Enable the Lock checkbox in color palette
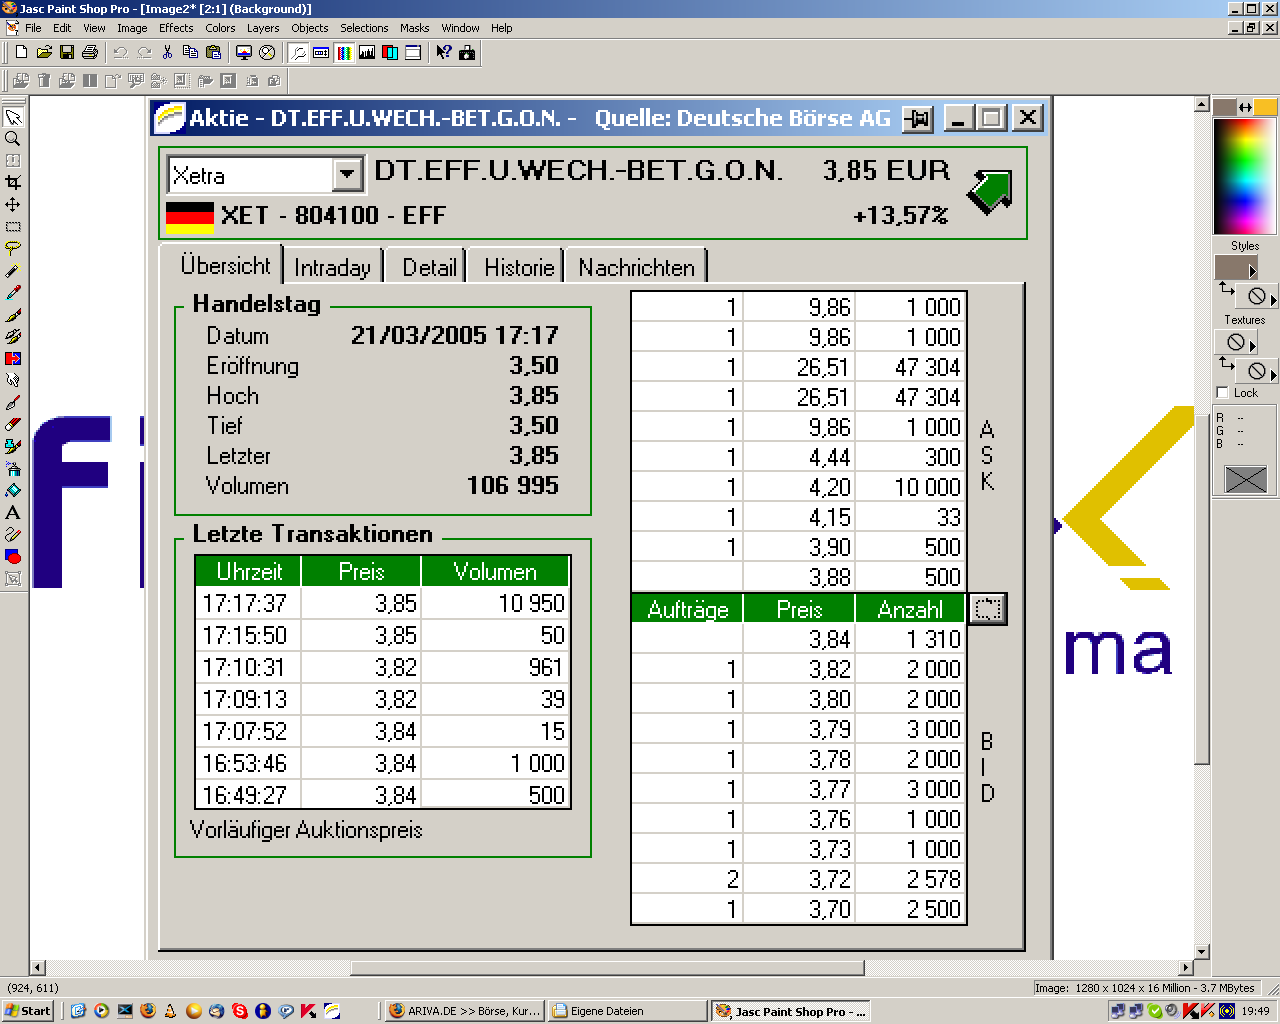The height and width of the screenshot is (1024, 1280). point(1223,392)
